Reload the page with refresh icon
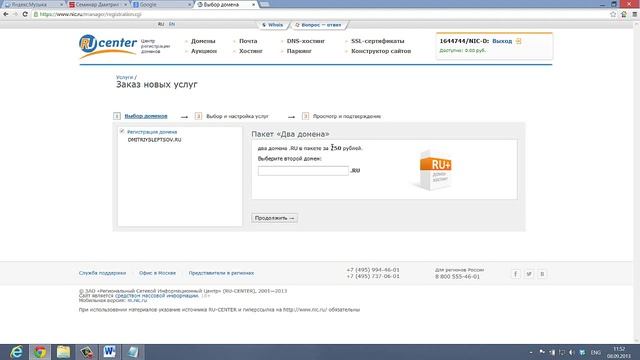640x360 pixels. tap(25, 14)
